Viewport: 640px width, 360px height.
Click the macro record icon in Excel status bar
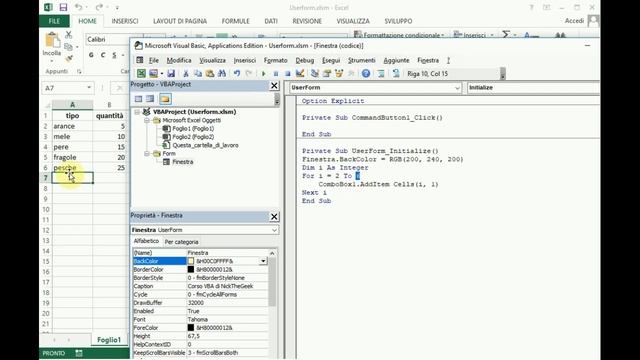[79, 353]
